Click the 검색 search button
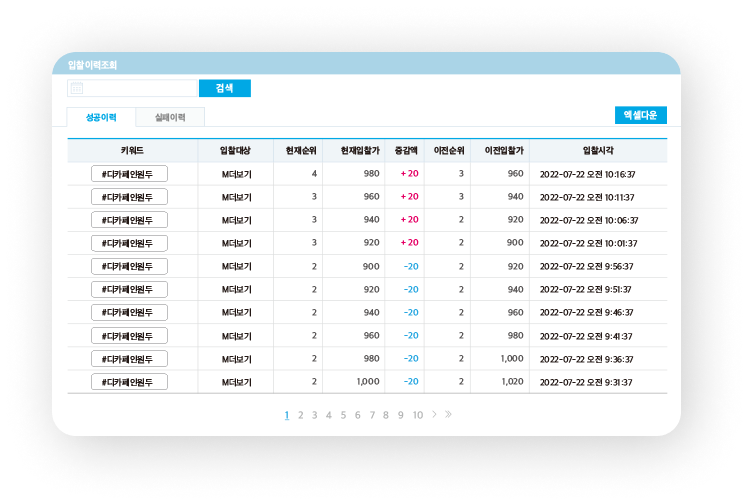 click(225, 88)
